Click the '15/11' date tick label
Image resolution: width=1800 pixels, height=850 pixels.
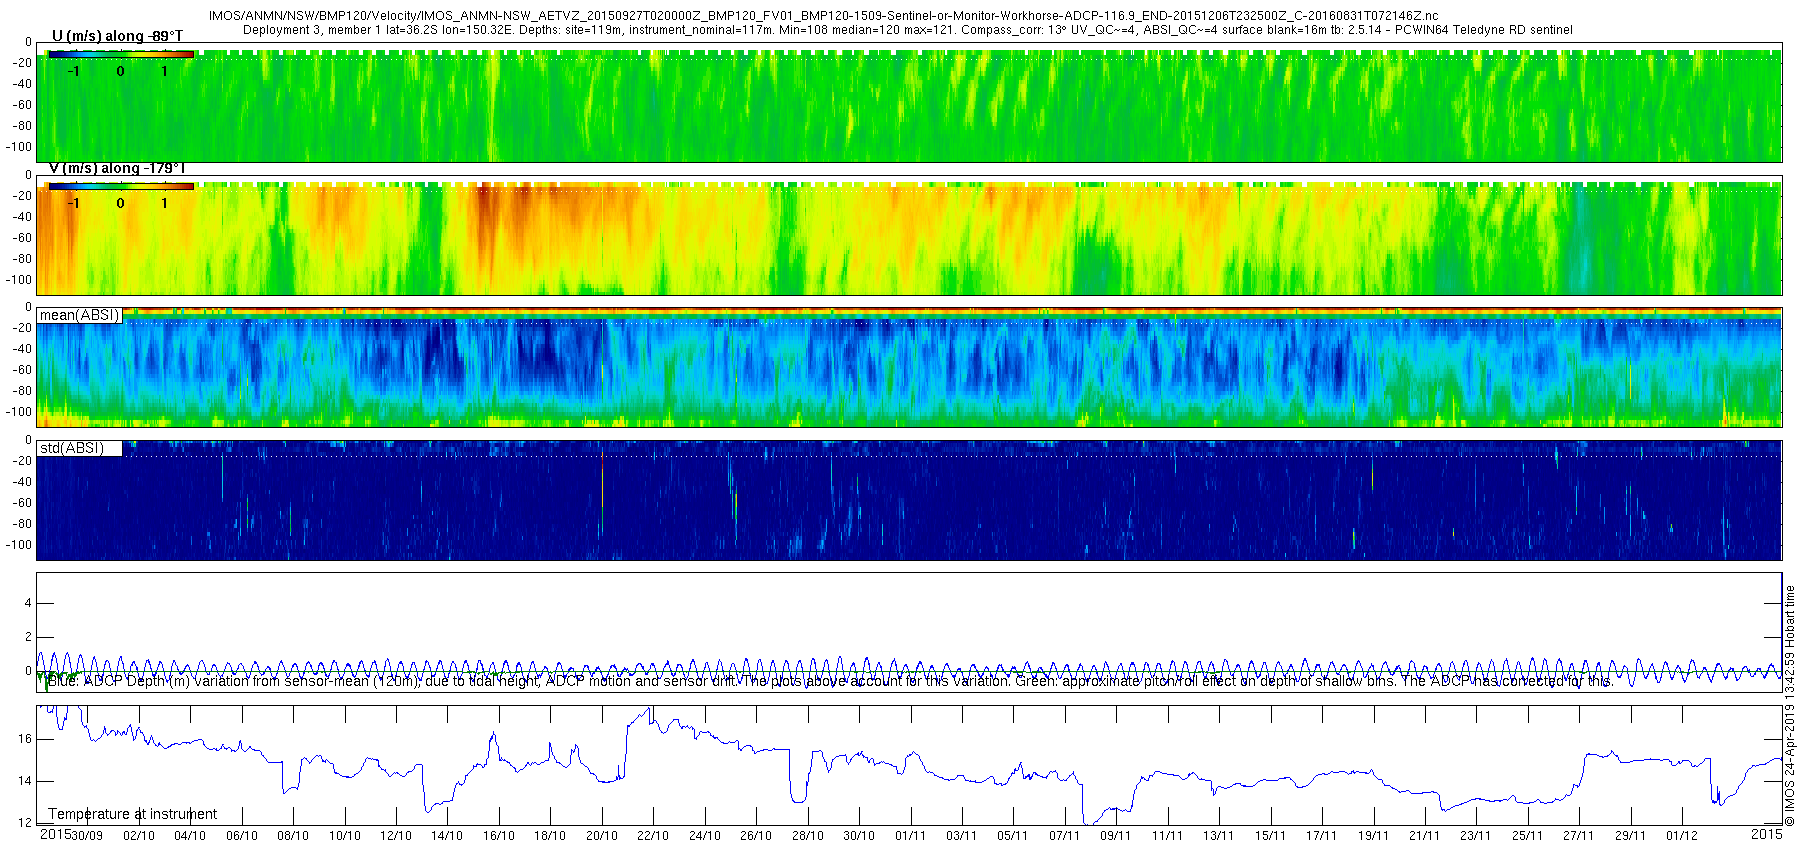1271,836
